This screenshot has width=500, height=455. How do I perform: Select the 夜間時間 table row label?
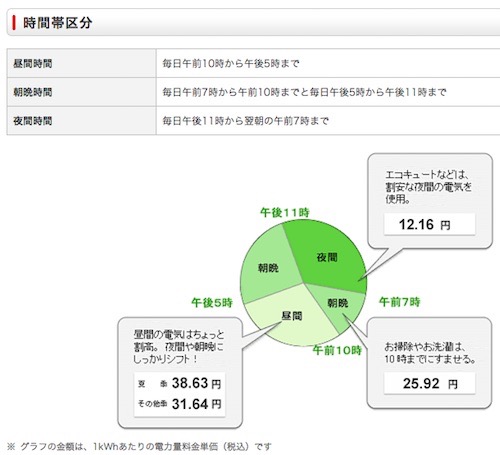point(33,120)
